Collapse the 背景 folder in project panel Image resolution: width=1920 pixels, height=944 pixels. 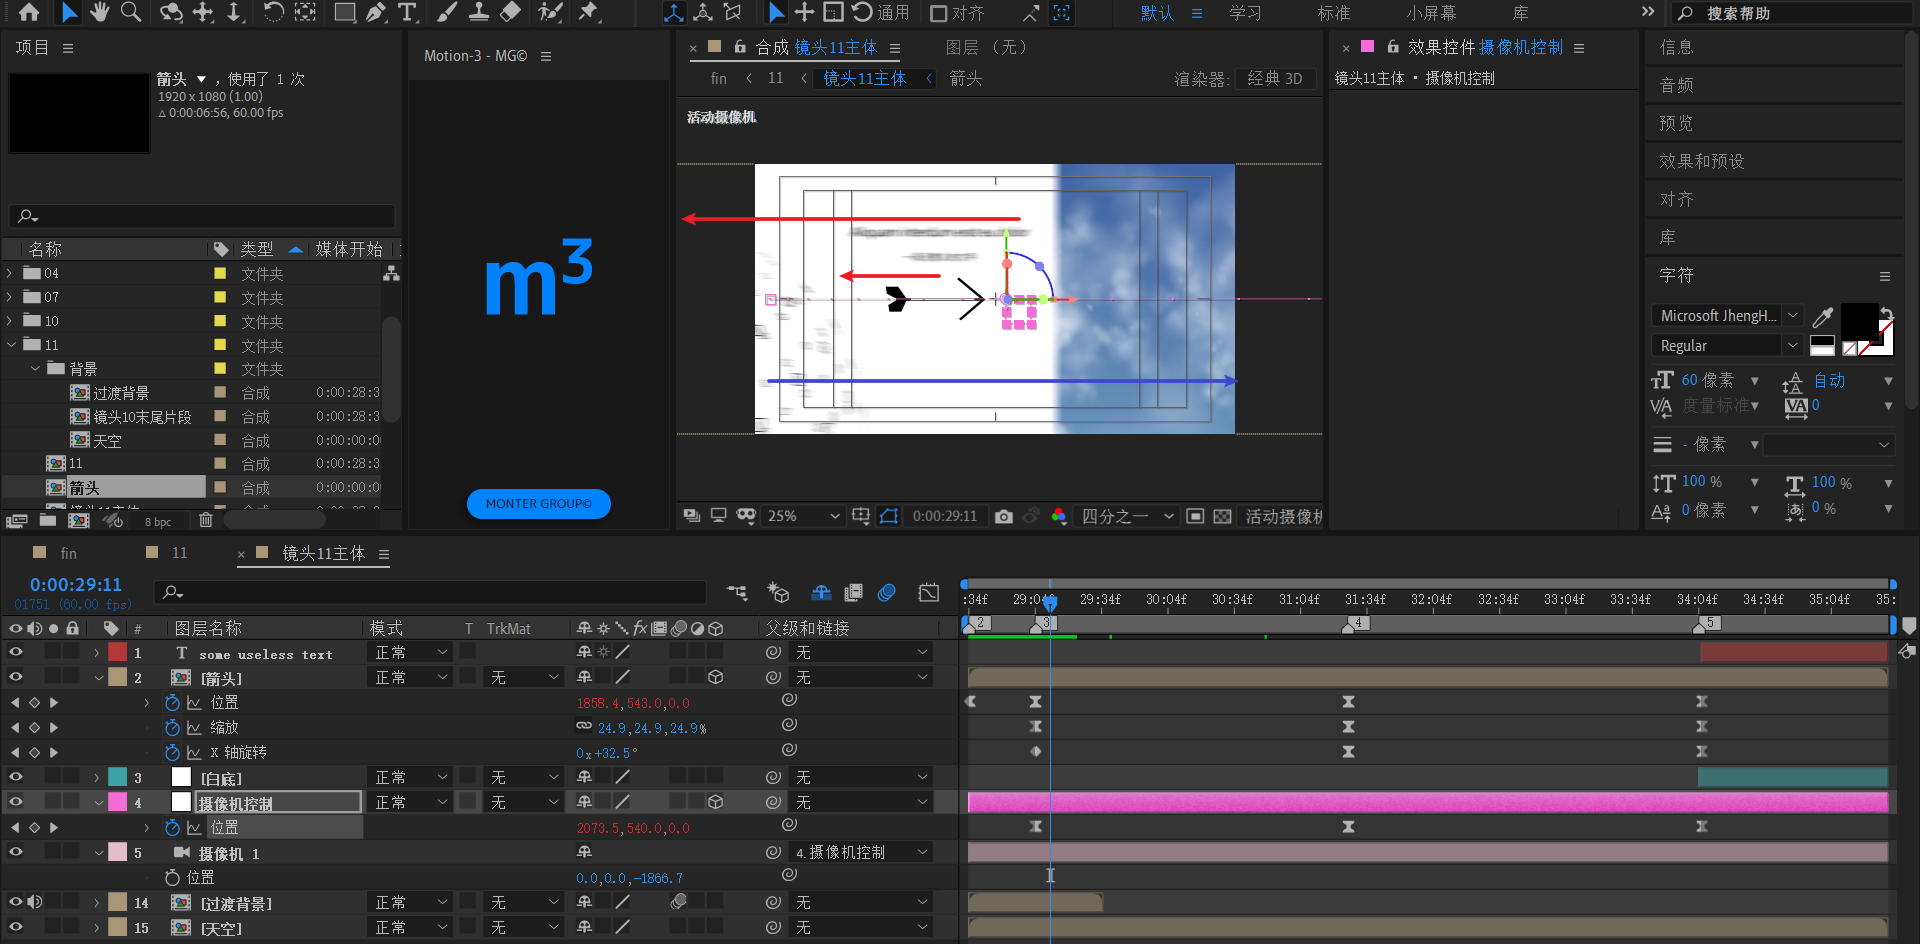tap(35, 369)
